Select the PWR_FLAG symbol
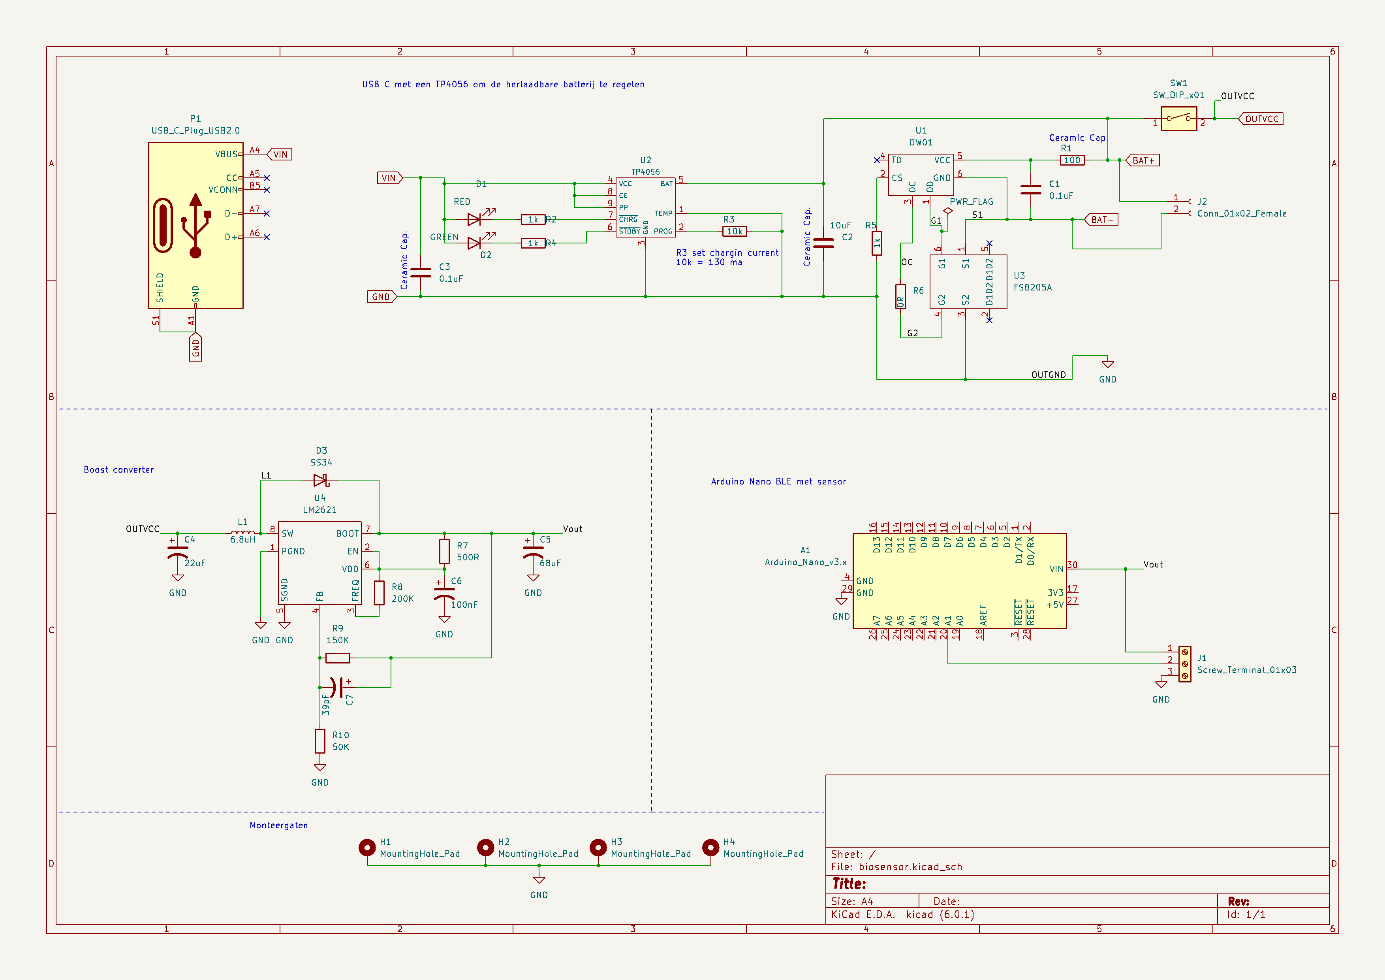This screenshot has width=1385, height=980. pos(948,211)
